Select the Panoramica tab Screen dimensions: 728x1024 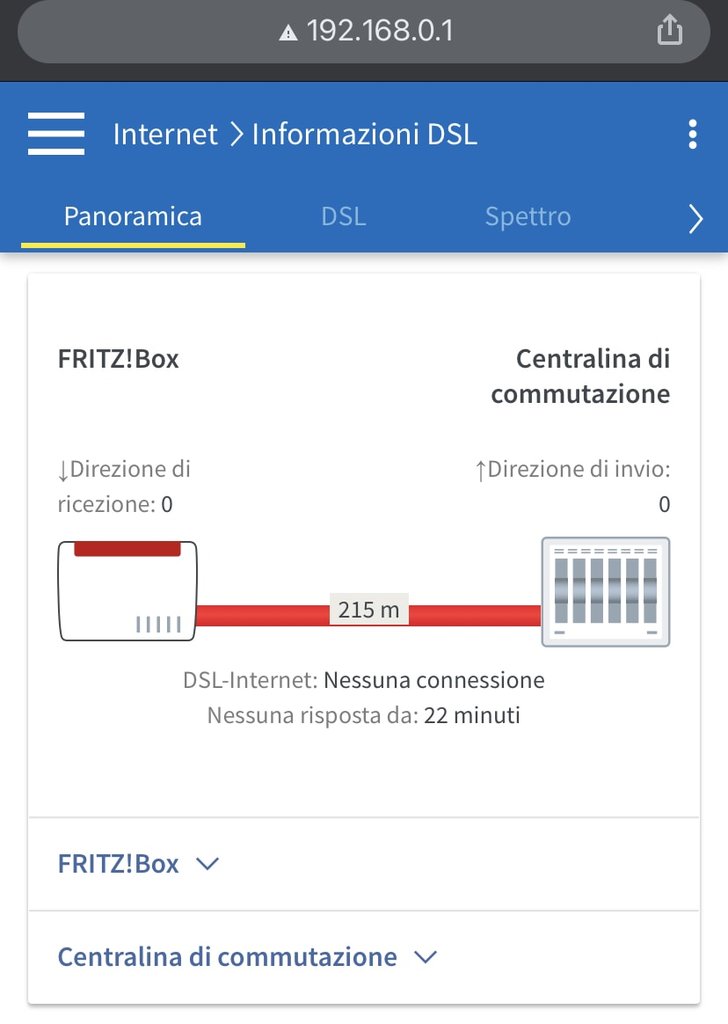tap(133, 217)
